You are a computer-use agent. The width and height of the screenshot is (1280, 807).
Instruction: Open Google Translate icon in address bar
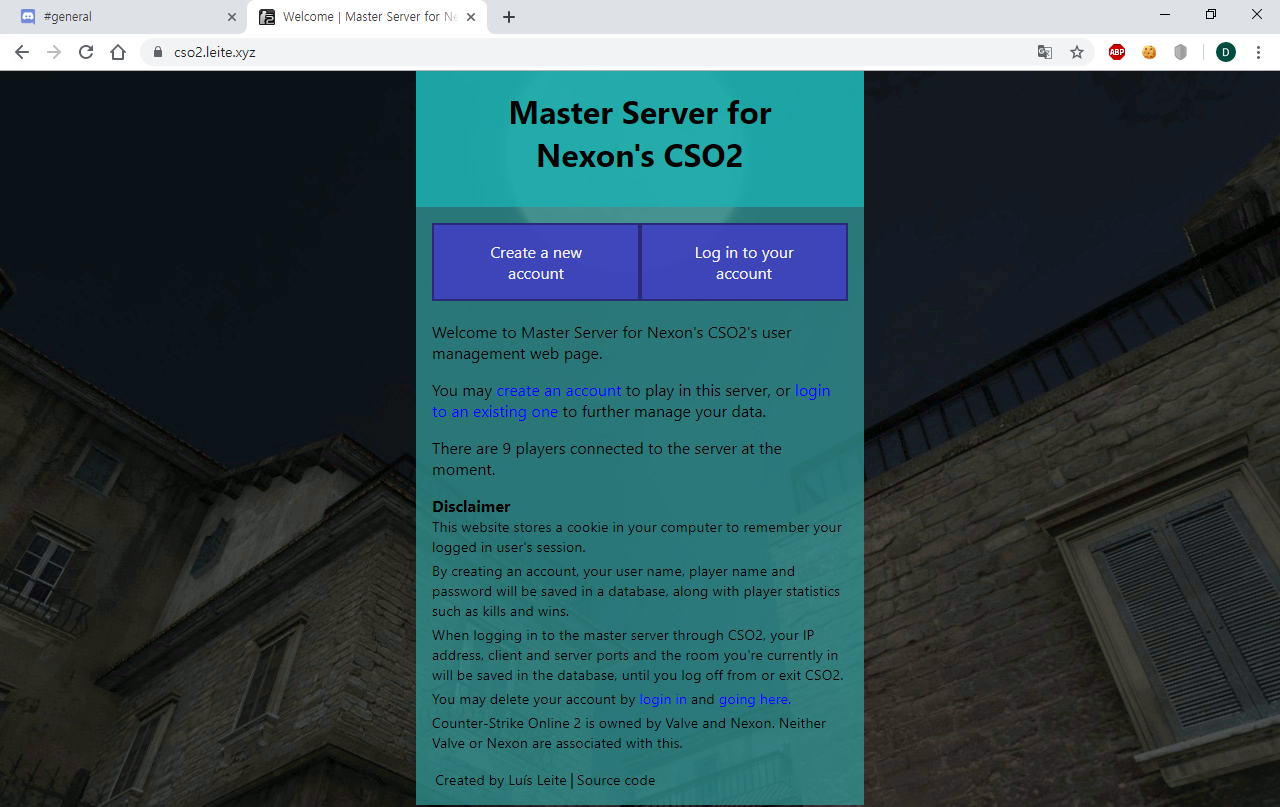tap(1045, 51)
